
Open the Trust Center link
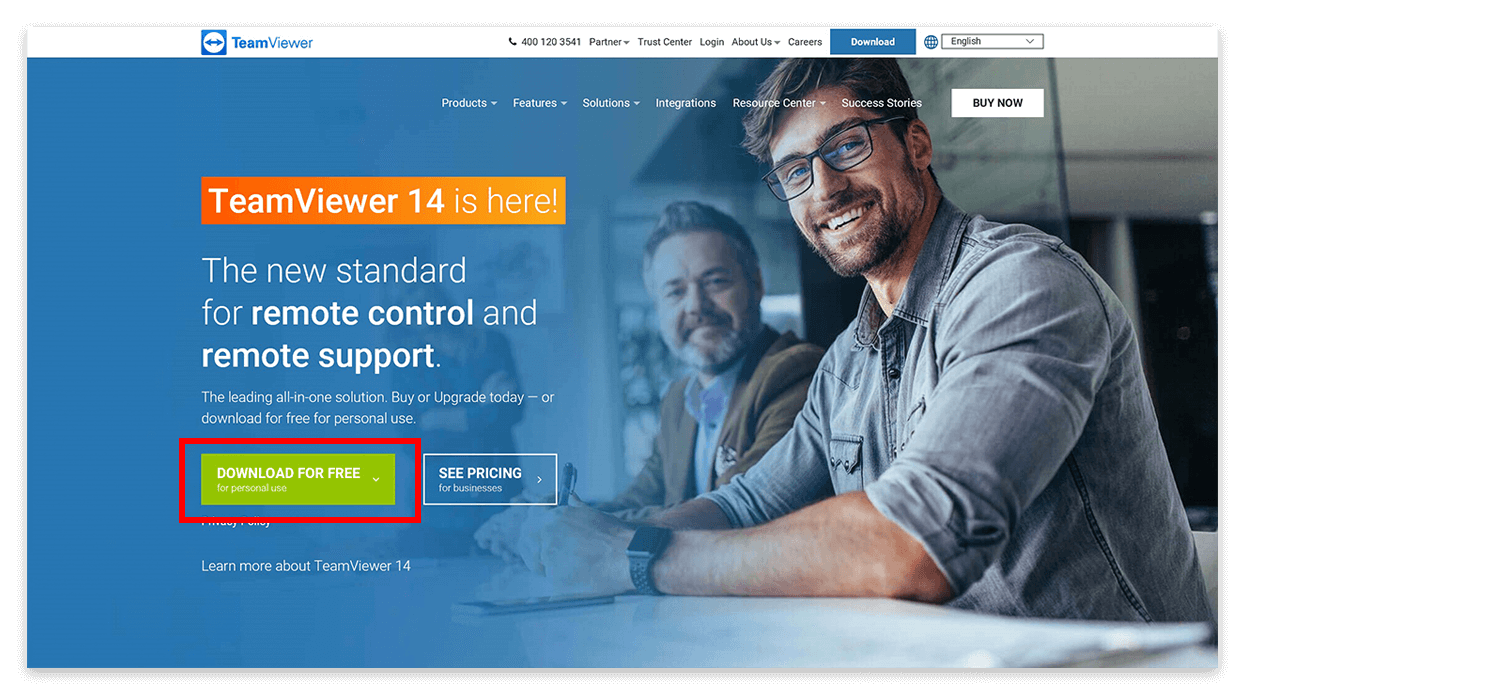tap(665, 42)
